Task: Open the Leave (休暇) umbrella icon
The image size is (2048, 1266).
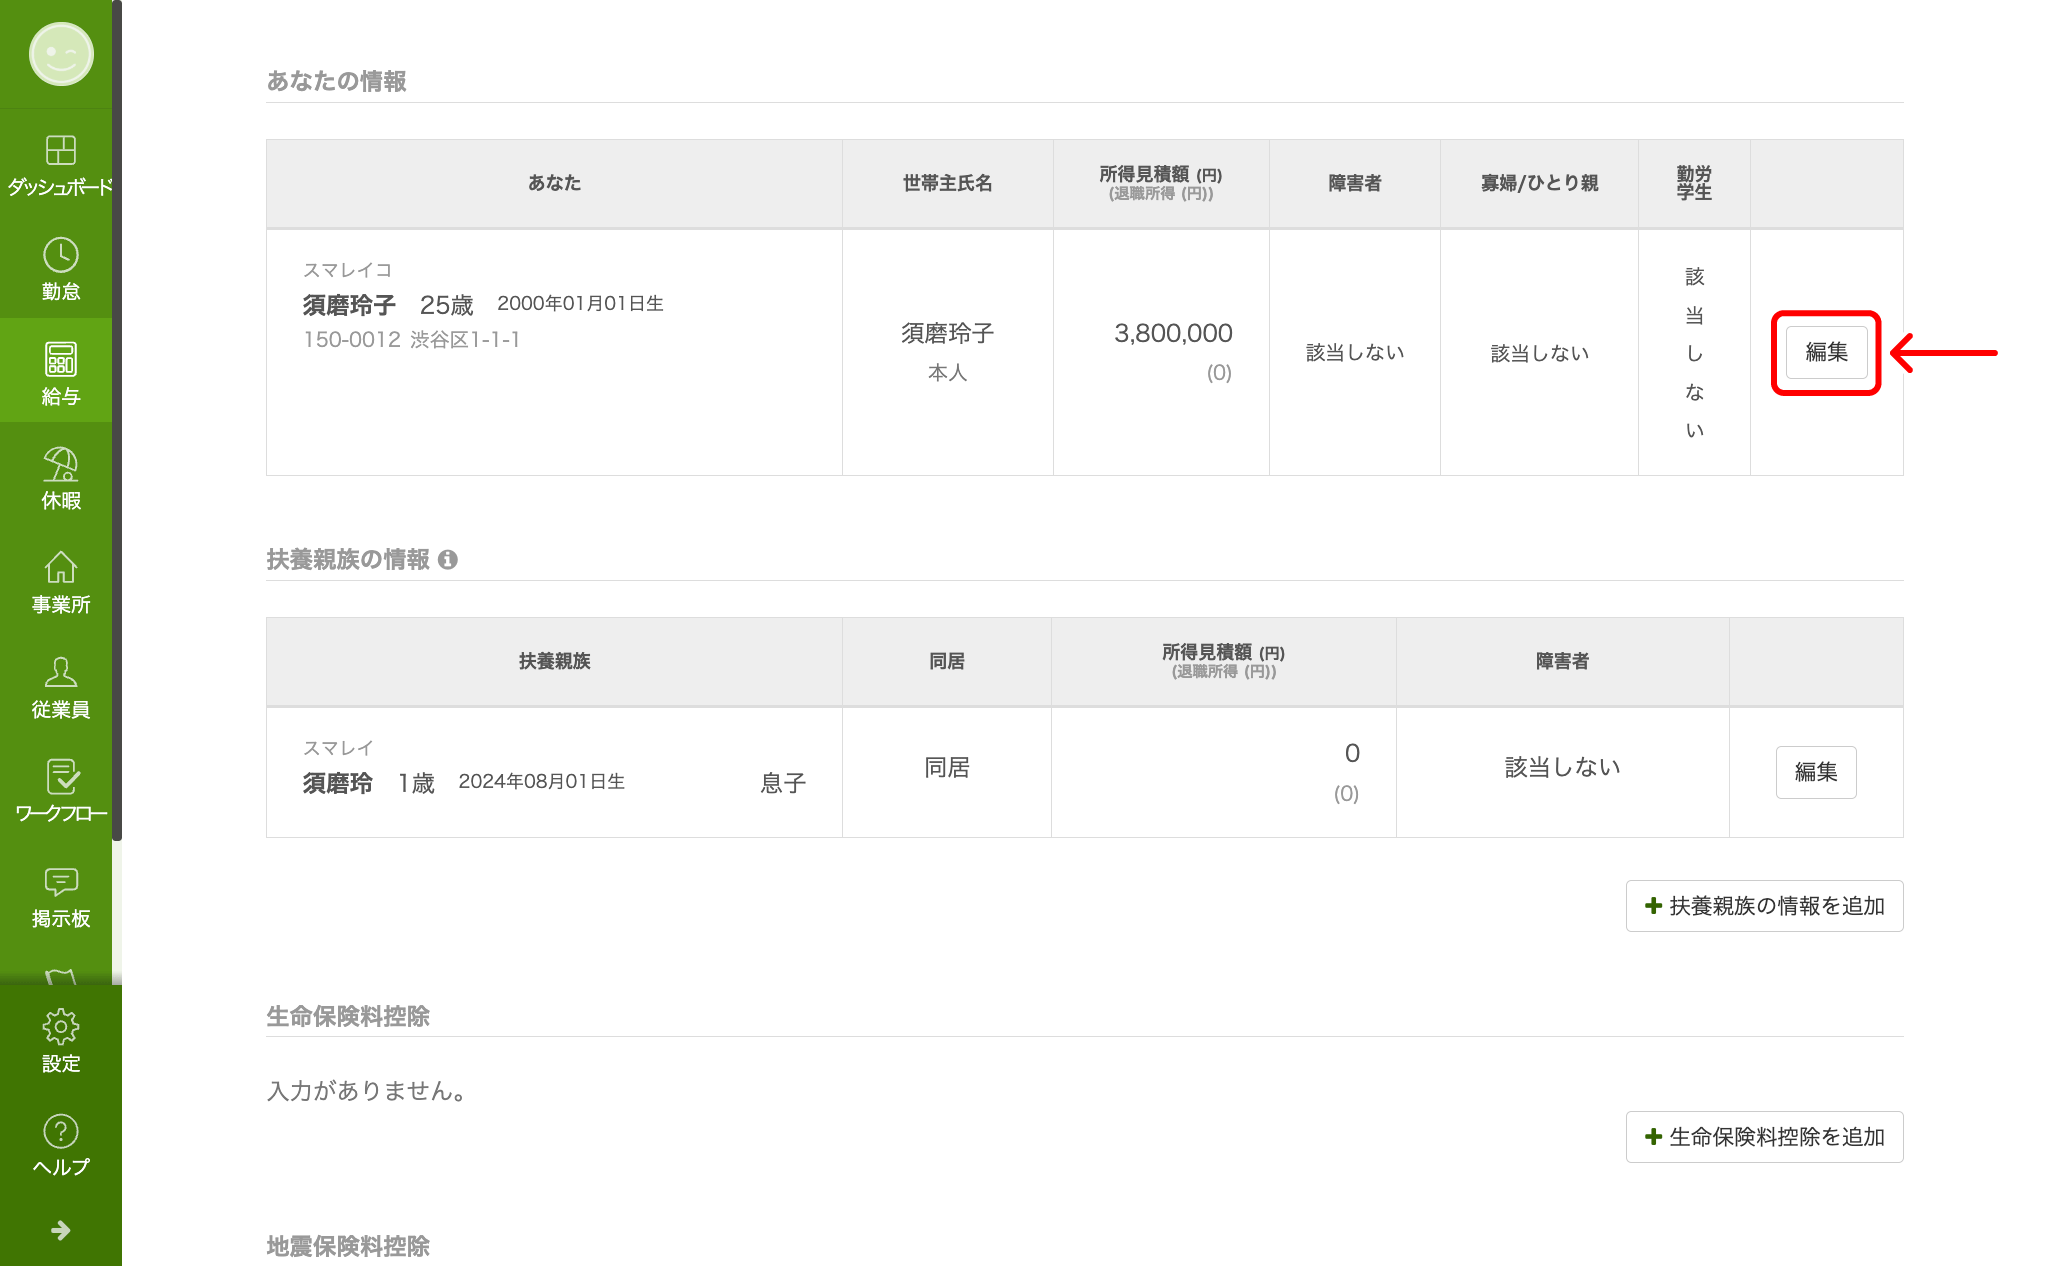Action: coord(60,478)
